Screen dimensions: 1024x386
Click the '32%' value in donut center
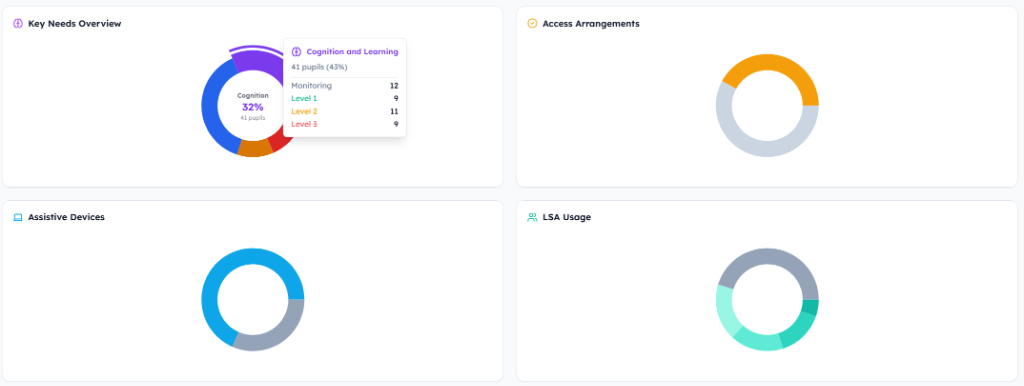pyautogui.click(x=253, y=107)
